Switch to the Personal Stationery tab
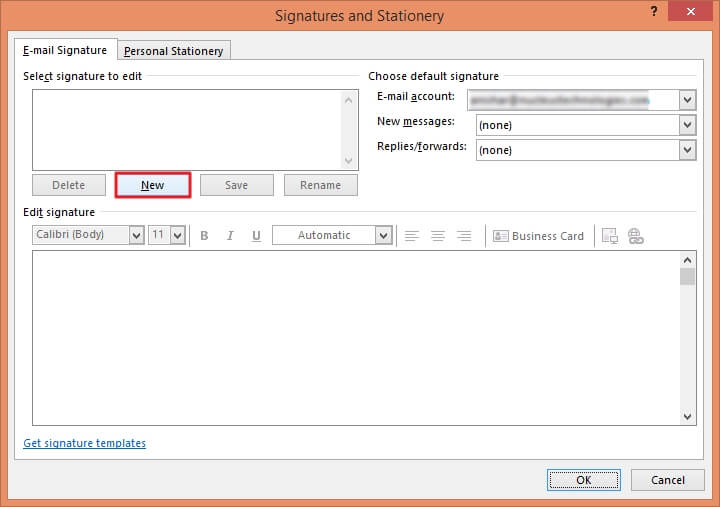Viewport: 720px width, 507px height. 174,51
